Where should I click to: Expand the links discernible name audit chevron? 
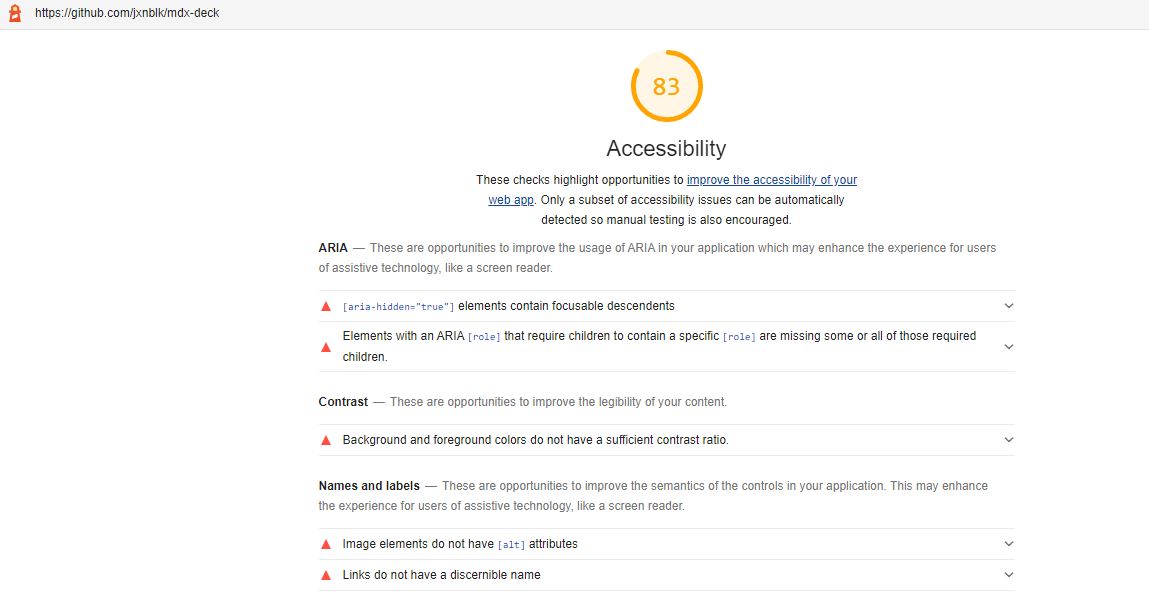click(x=1009, y=575)
